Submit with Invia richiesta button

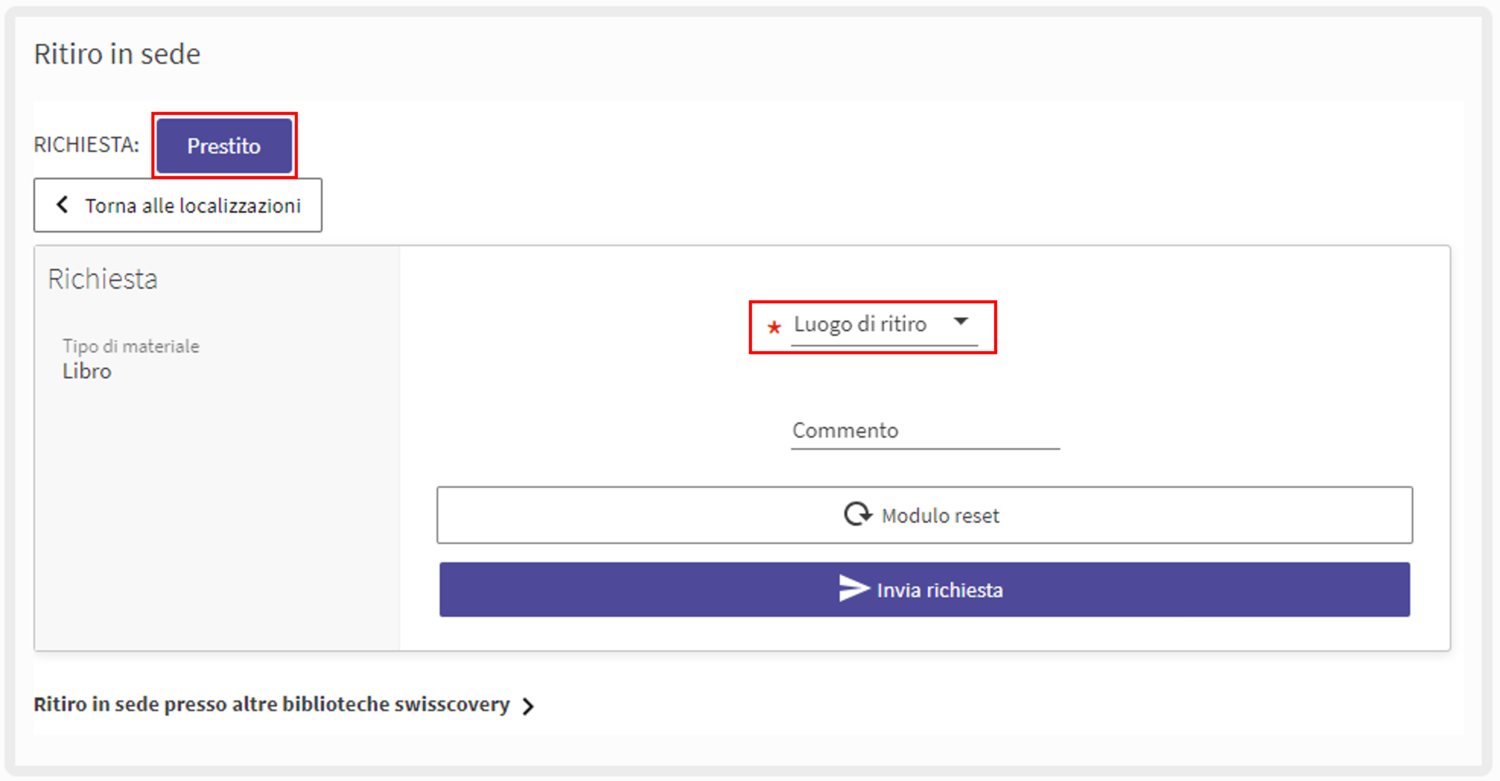(924, 589)
